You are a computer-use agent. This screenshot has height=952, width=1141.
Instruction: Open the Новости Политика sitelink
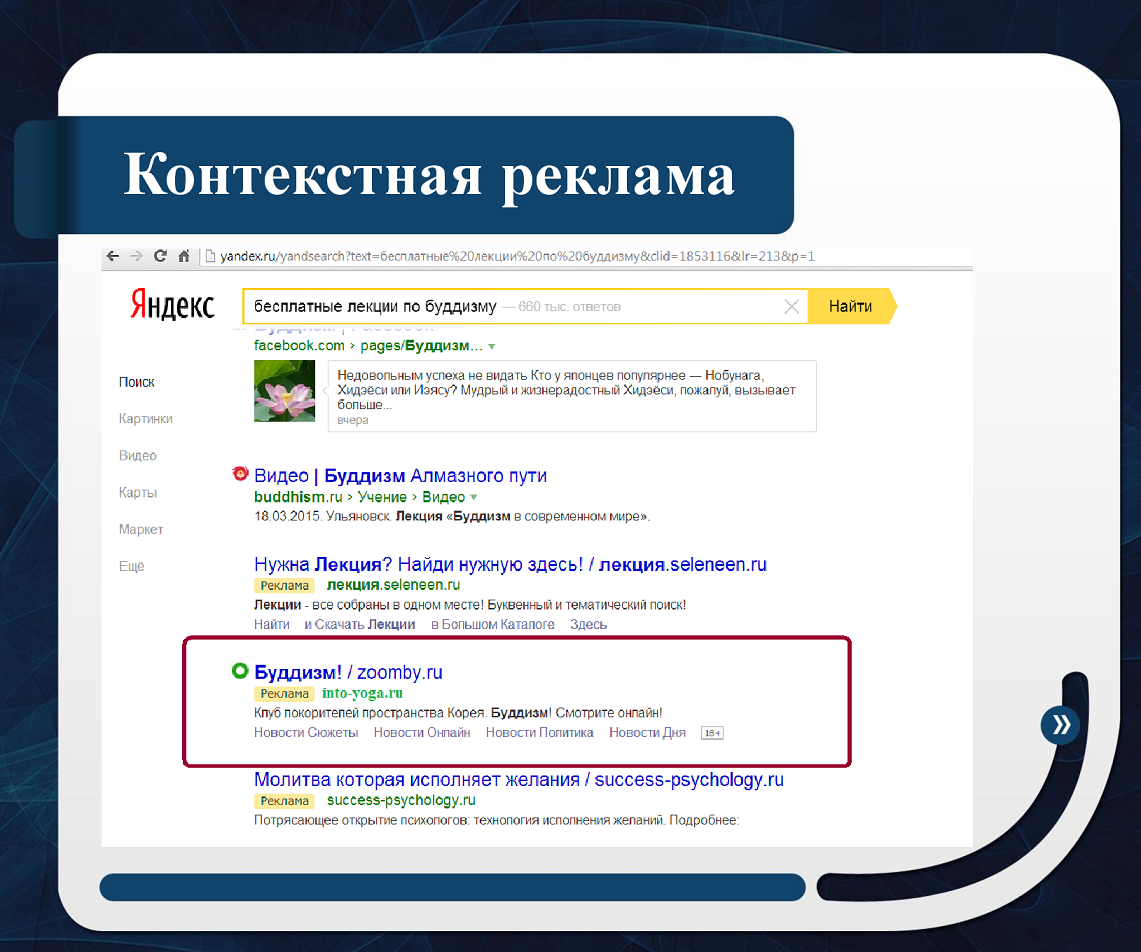point(539,733)
